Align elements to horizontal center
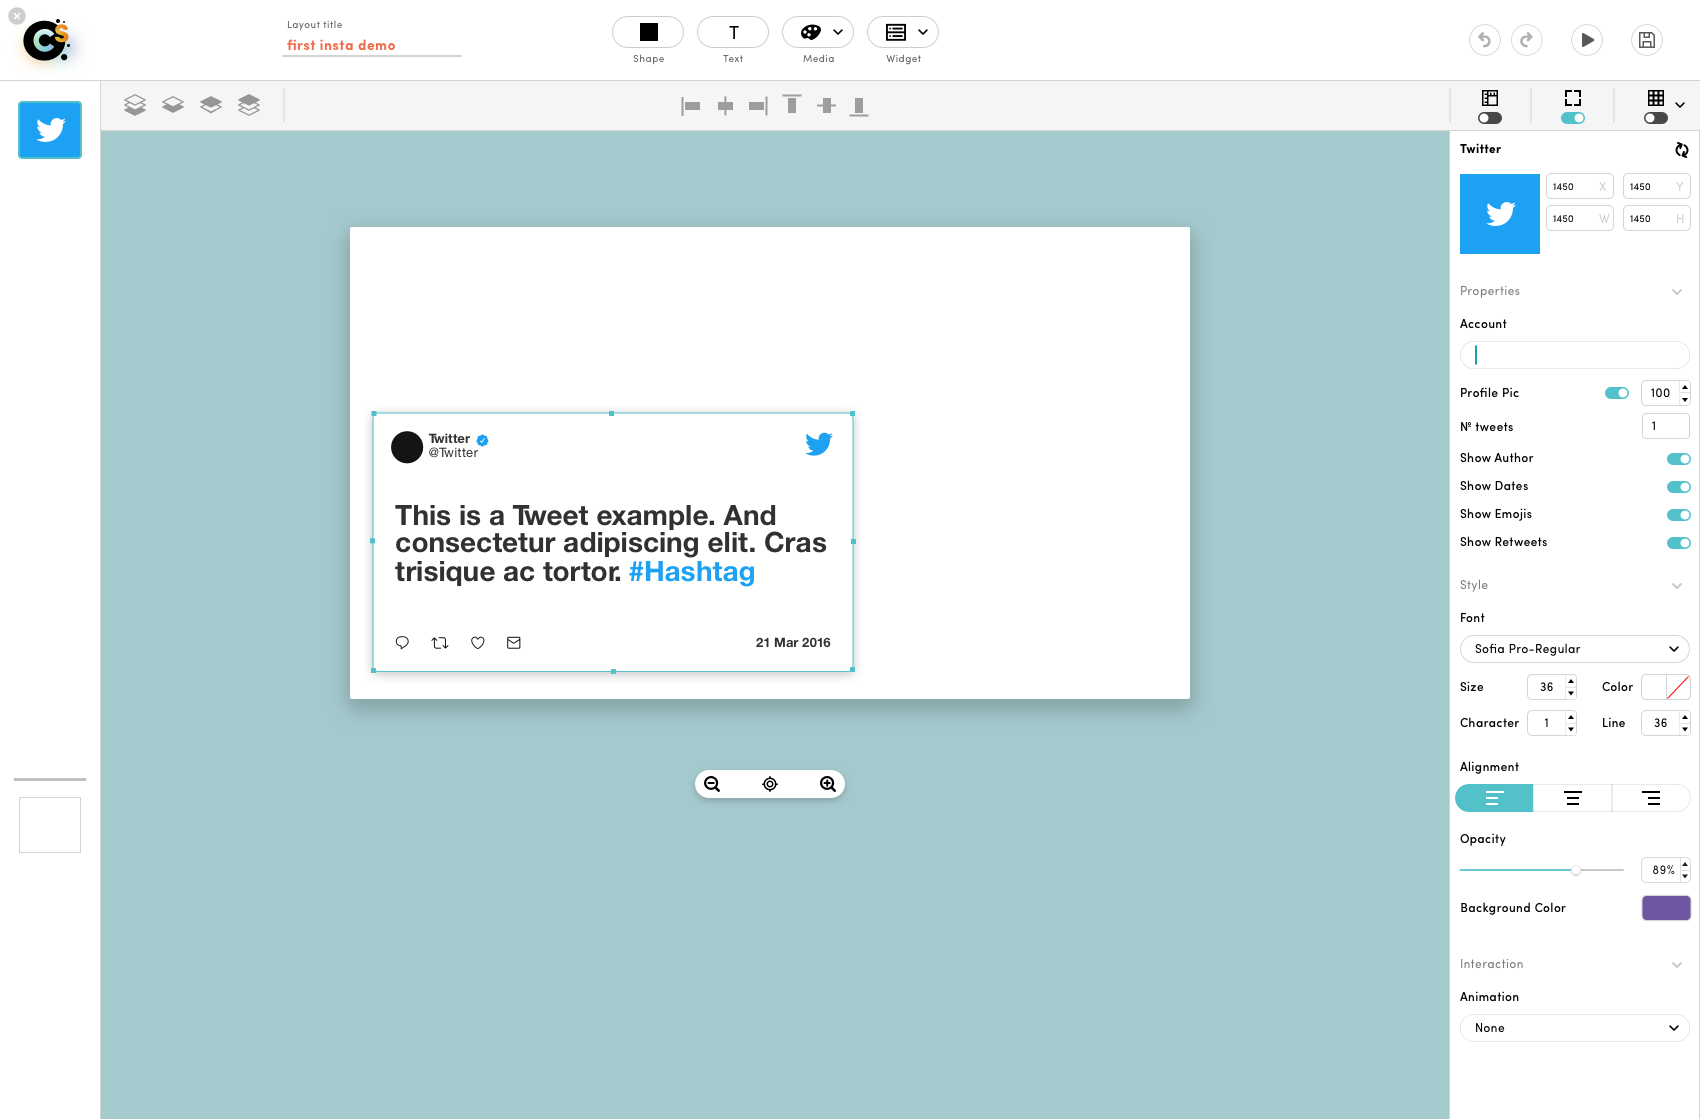 point(726,106)
